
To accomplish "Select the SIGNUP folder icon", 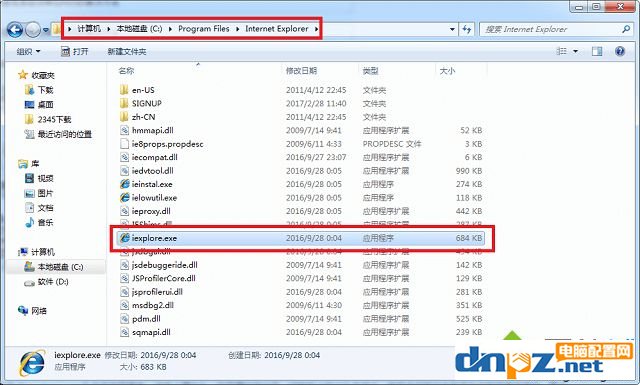I will [x=124, y=103].
